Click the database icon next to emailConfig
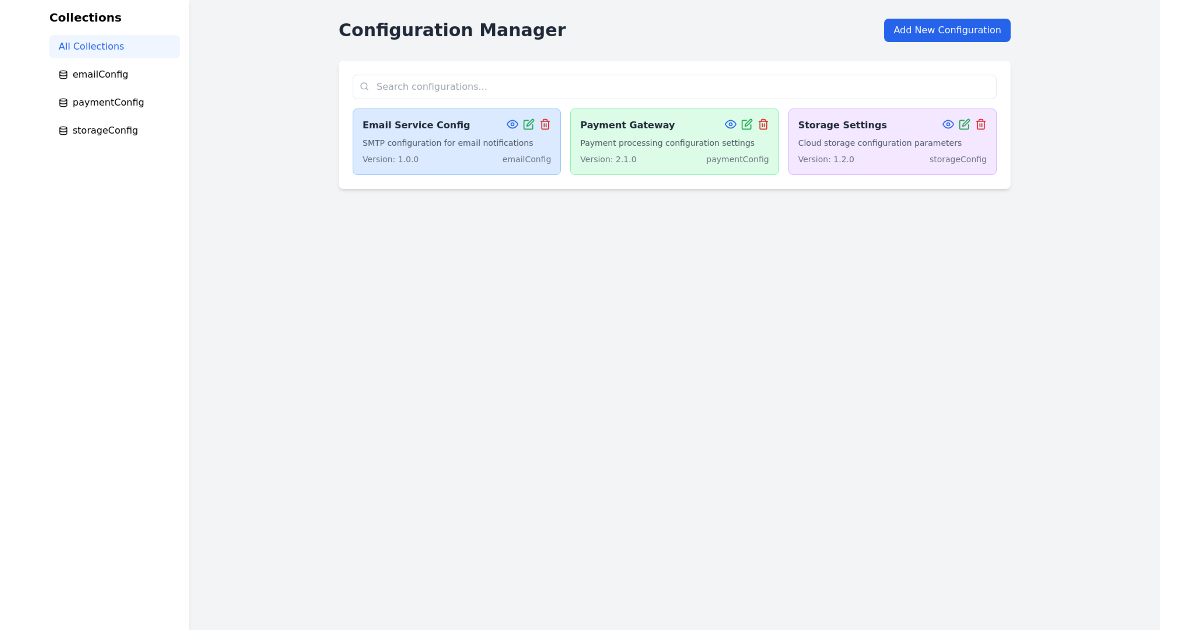 [x=62, y=74]
